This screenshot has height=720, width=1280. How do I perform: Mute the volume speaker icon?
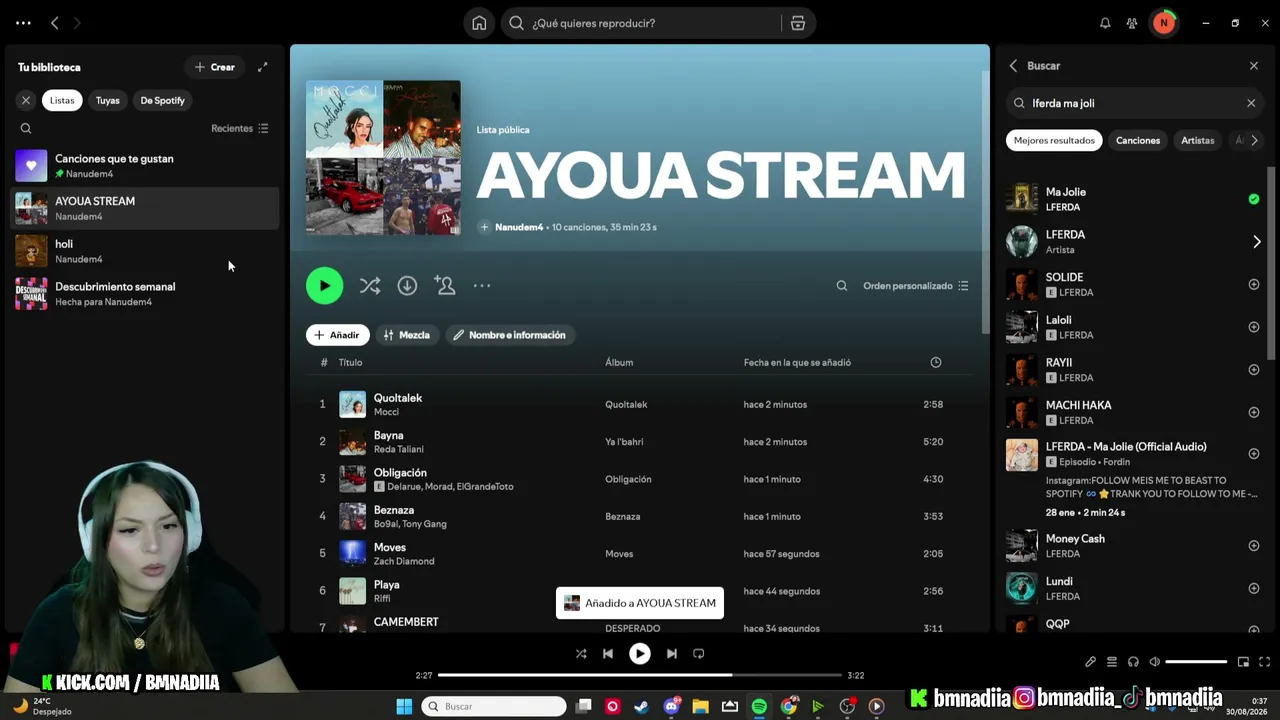[1155, 662]
